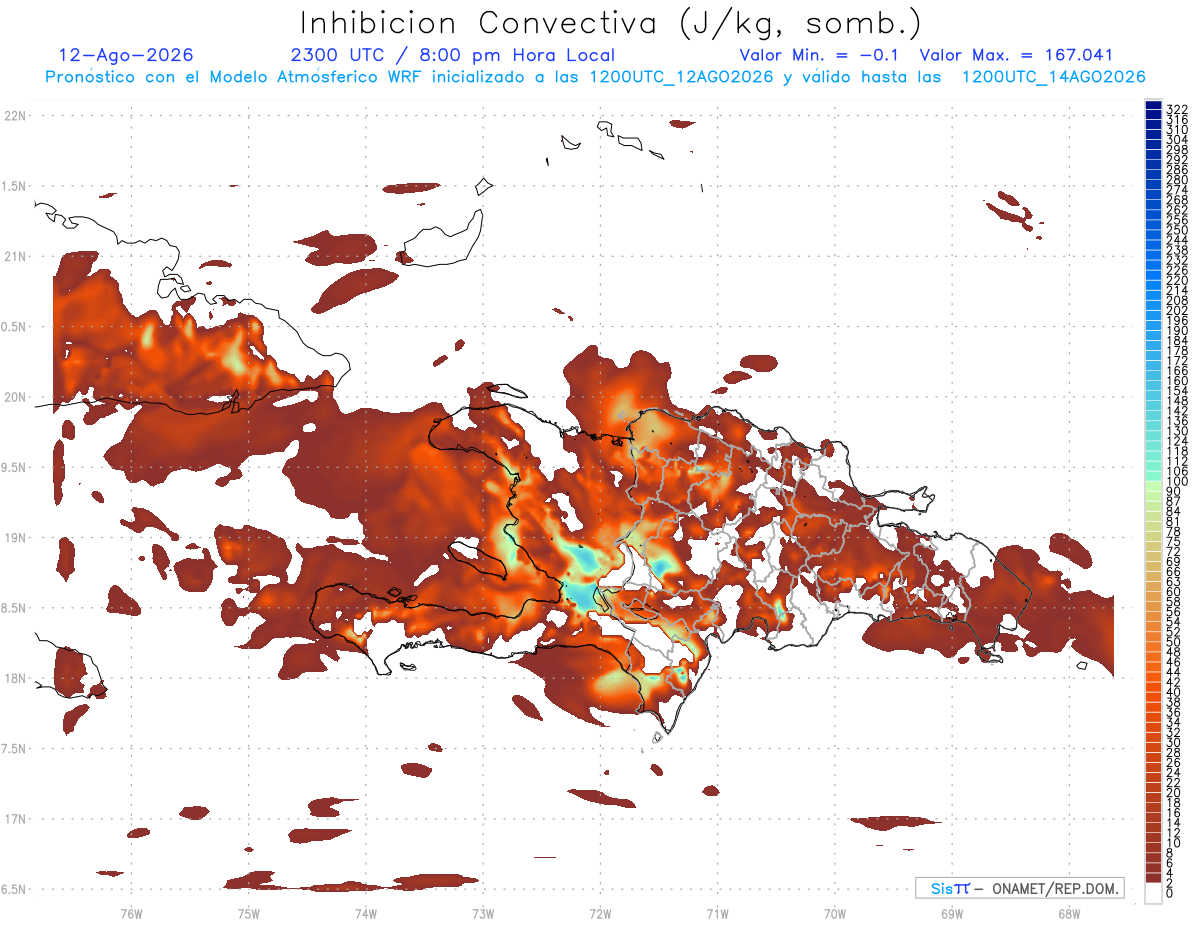The width and height of the screenshot is (1200, 927).
Task: Click the '21N' latitude label
Action: point(15,256)
